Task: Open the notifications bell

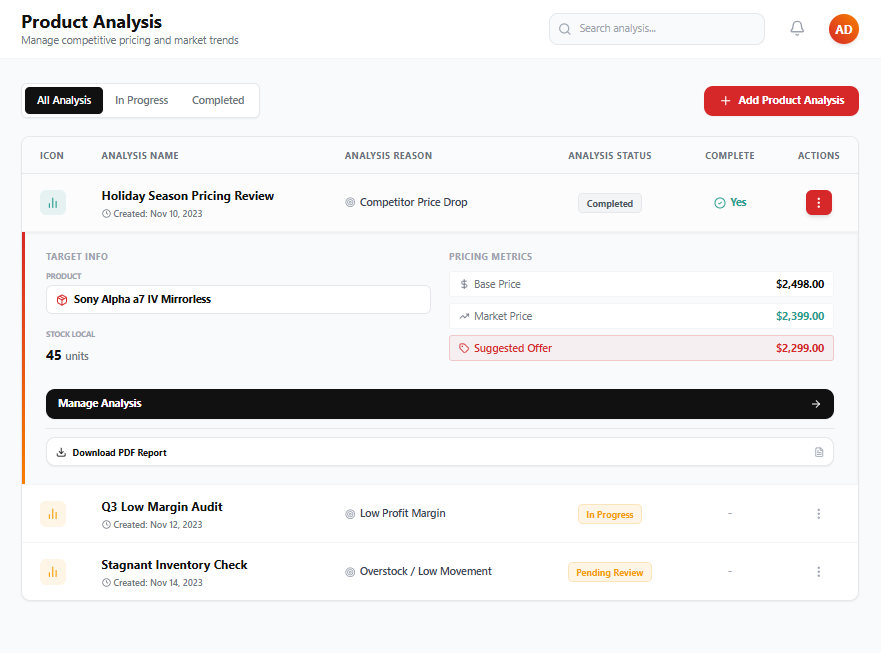Action: [797, 28]
